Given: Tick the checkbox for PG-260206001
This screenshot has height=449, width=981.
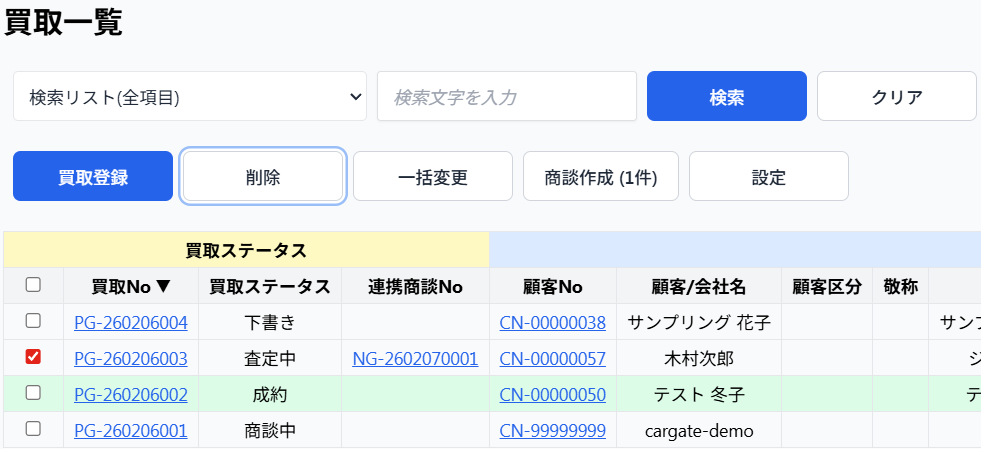Looking at the screenshot, I should pyautogui.click(x=33, y=429).
